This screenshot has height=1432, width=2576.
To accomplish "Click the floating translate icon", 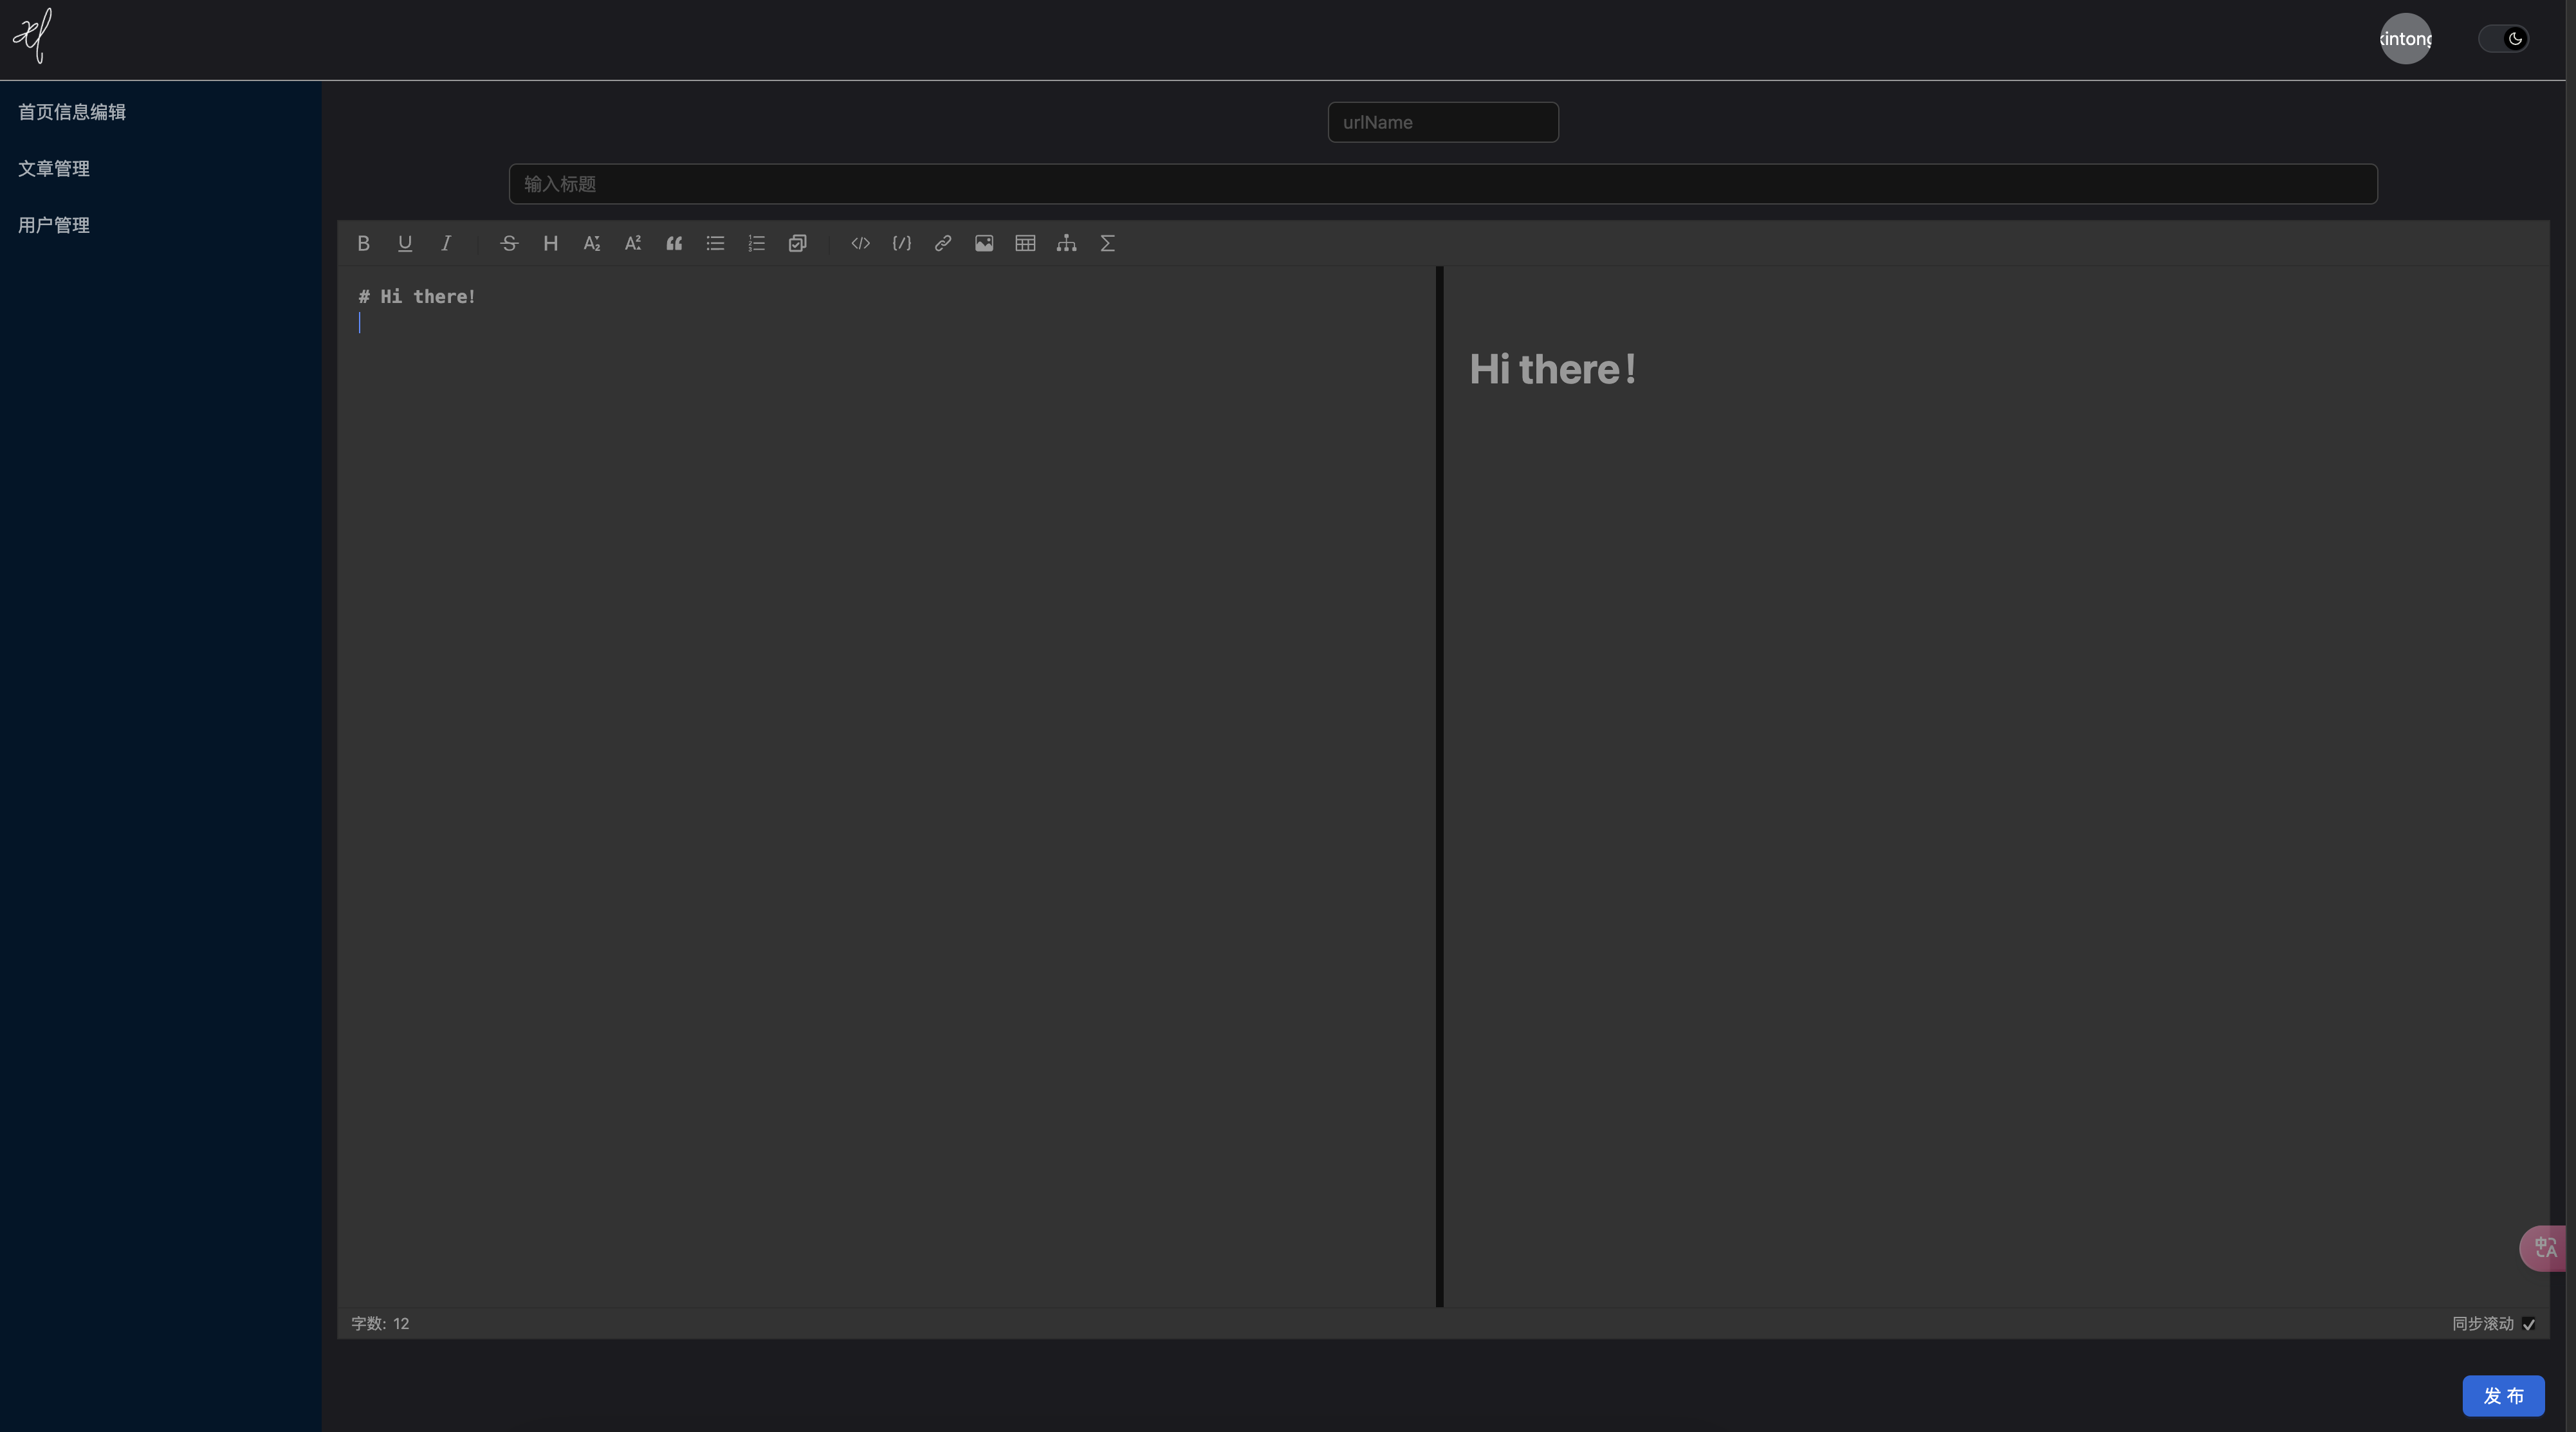I will (2544, 1248).
